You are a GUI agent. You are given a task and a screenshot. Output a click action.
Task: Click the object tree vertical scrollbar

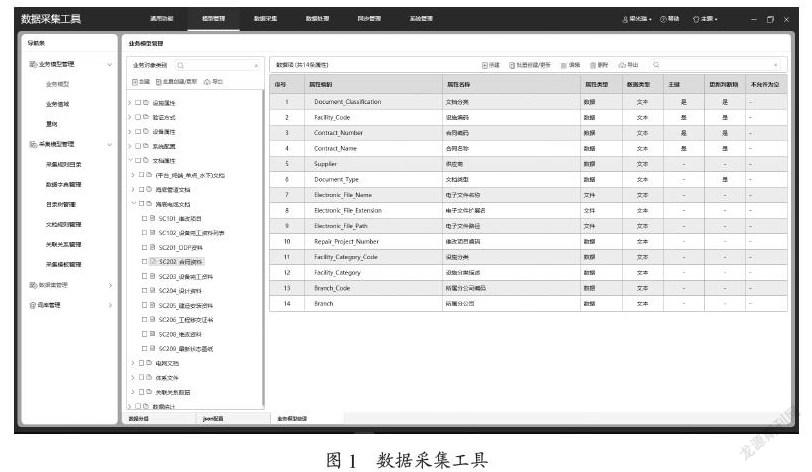click(263, 249)
